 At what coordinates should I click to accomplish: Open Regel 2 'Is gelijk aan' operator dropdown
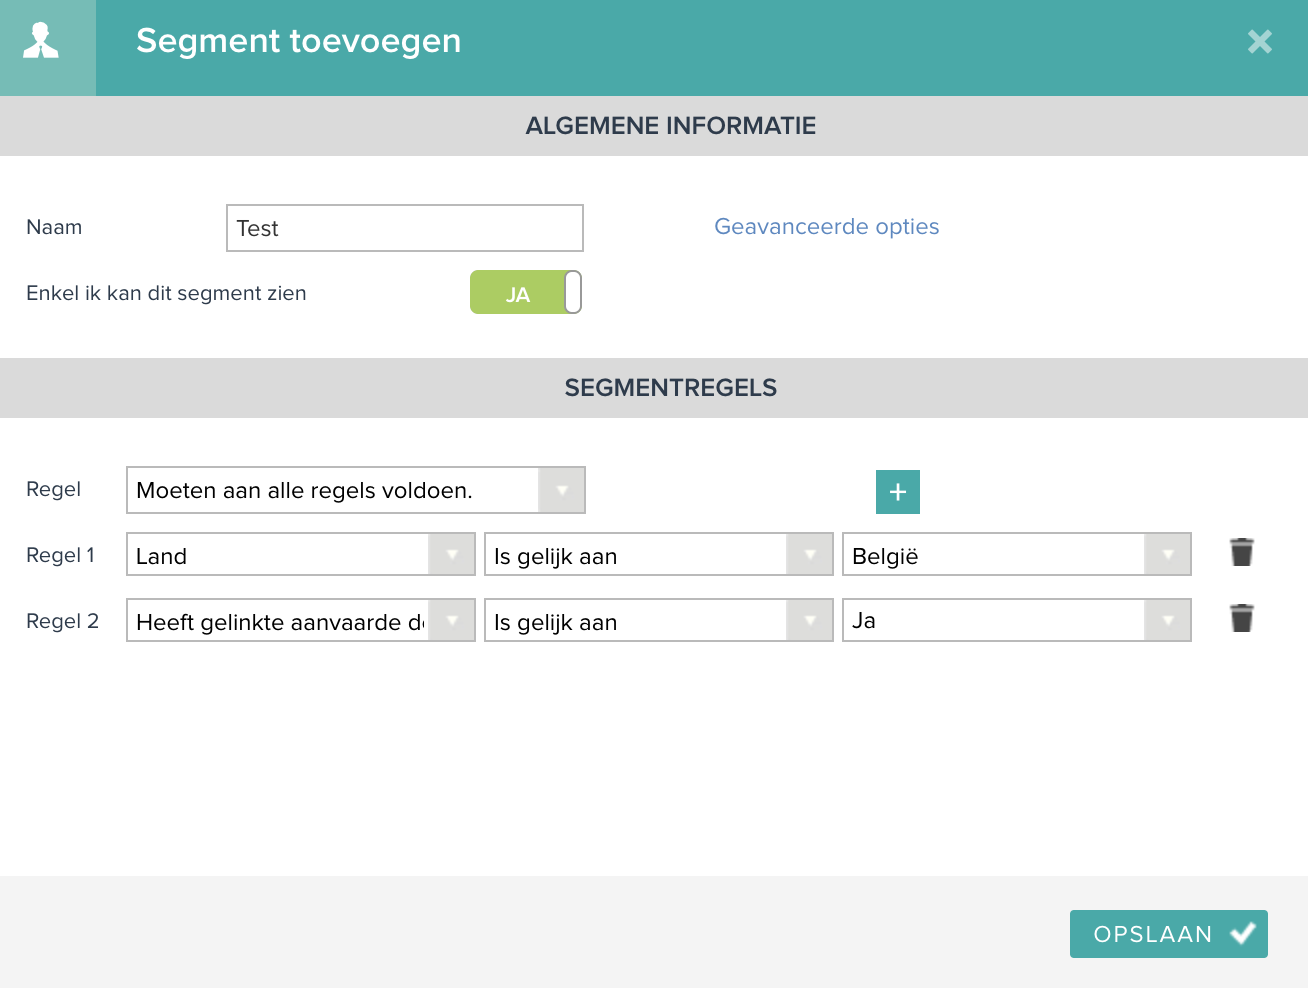tap(659, 621)
